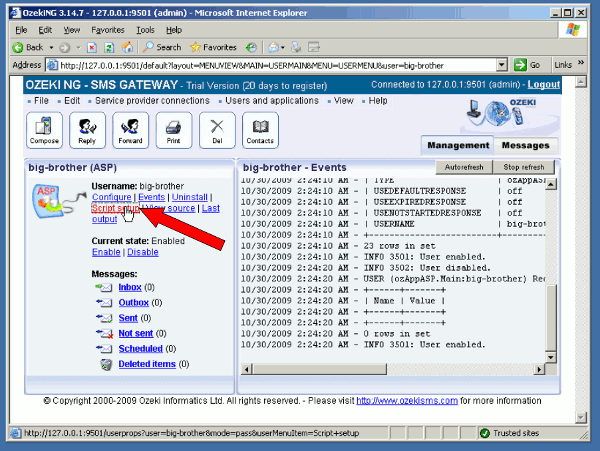600x451 pixels.
Task: Click the Compose toolbar icon
Action: pos(44,130)
